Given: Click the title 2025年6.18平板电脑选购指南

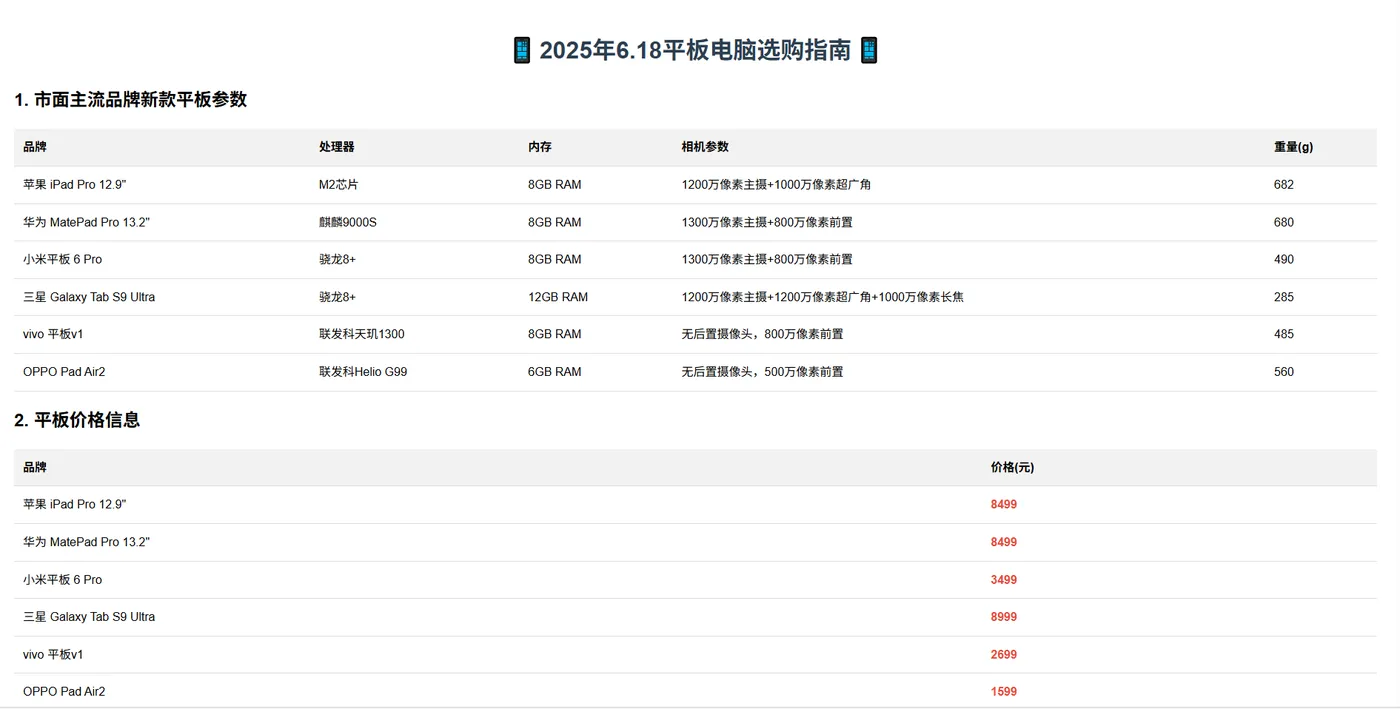Looking at the screenshot, I should (x=695, y=50).
